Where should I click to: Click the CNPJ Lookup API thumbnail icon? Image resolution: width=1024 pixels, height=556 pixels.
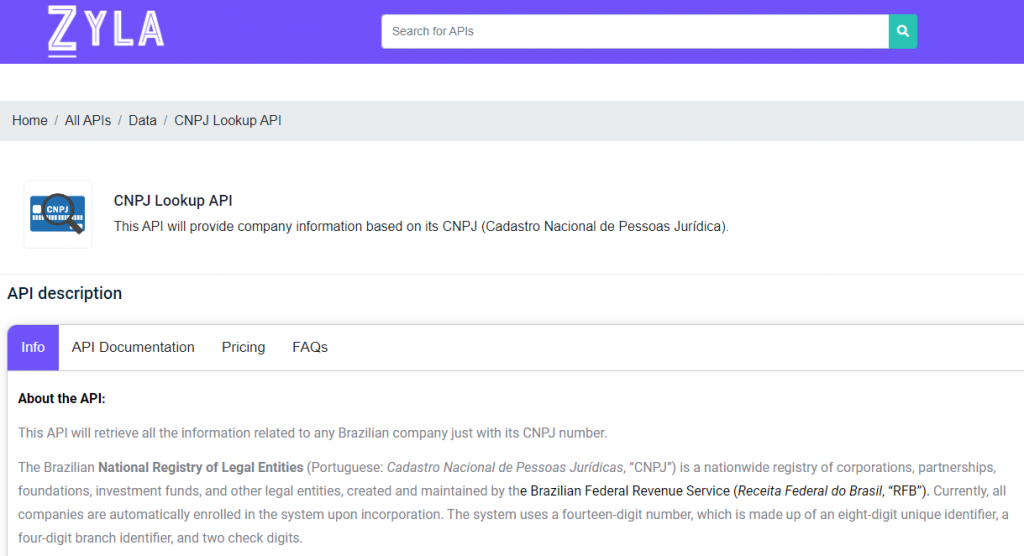[57, 214]
